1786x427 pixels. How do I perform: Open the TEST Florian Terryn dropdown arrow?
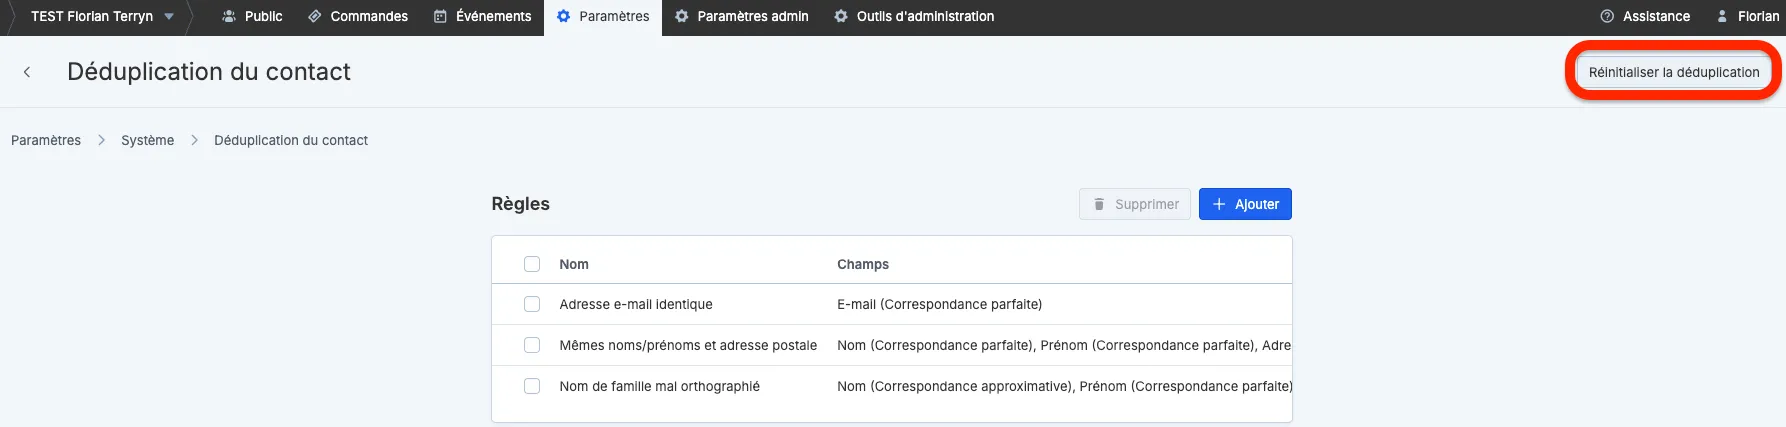[169, 16]
